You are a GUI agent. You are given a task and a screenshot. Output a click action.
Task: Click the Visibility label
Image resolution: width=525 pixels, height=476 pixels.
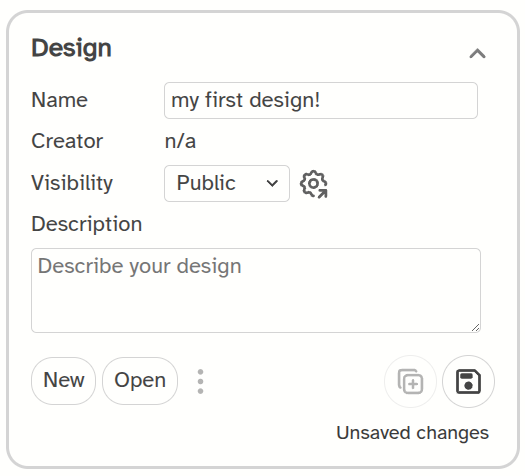(x=72, y=183)
